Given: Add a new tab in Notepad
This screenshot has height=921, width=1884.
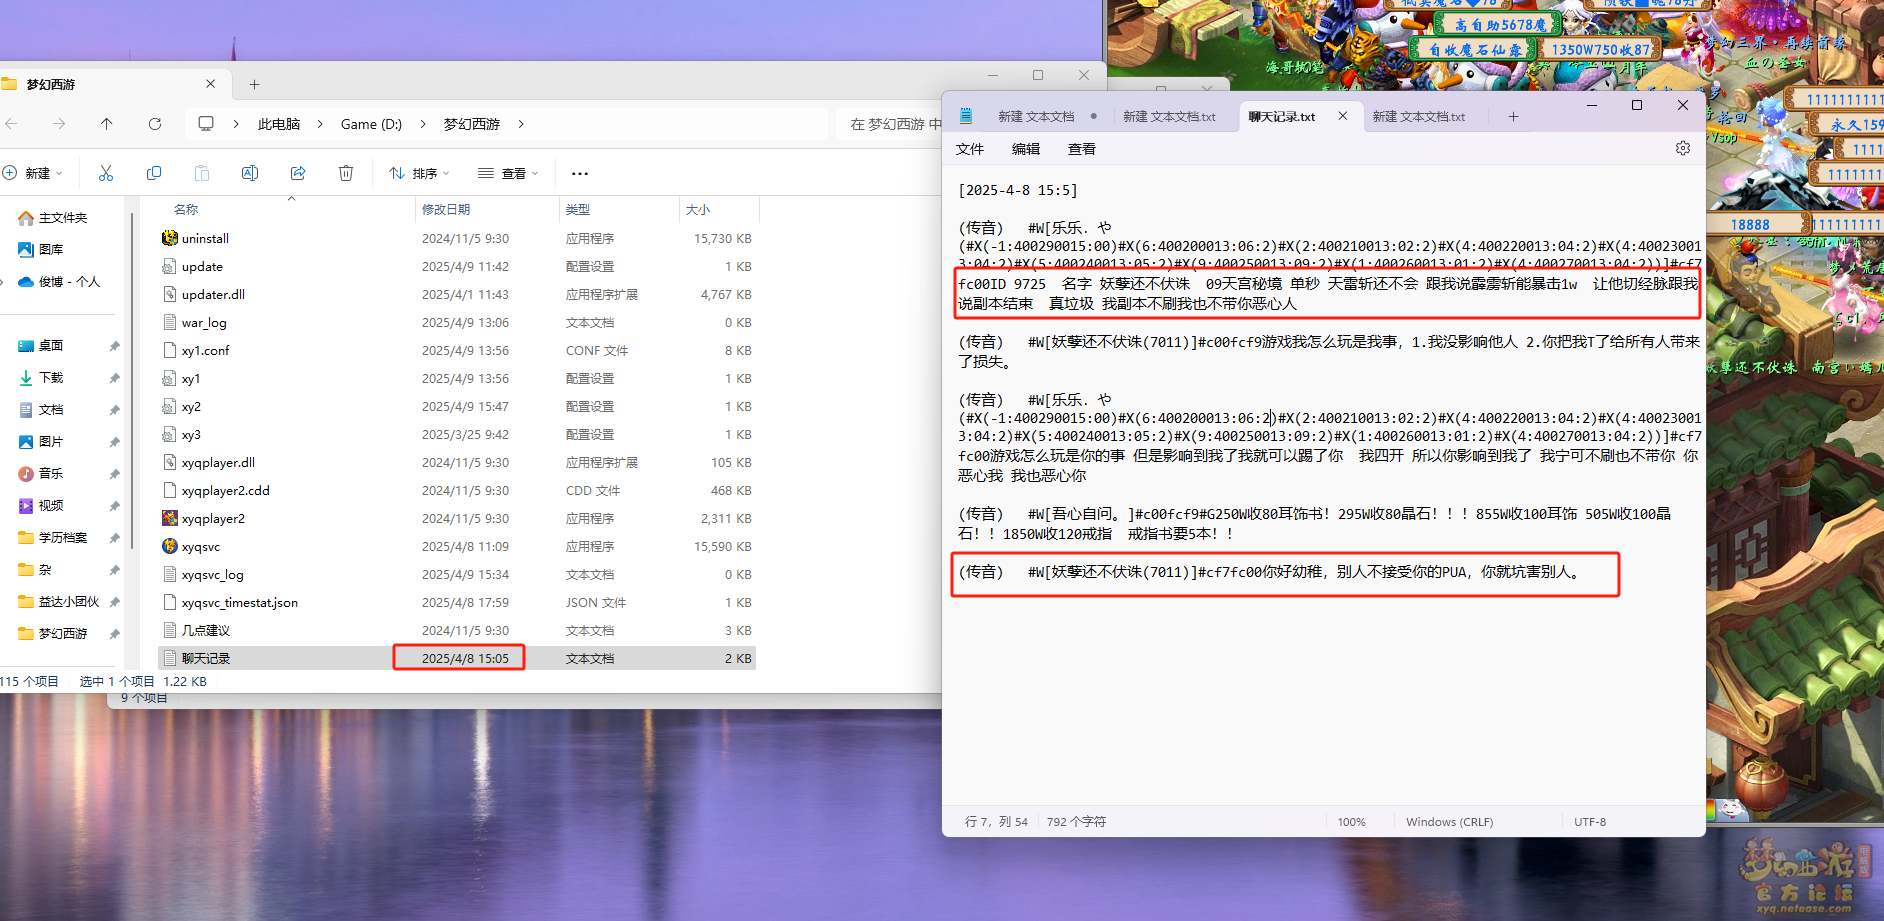Looking at the screenshot, I should pos(1514,117).
